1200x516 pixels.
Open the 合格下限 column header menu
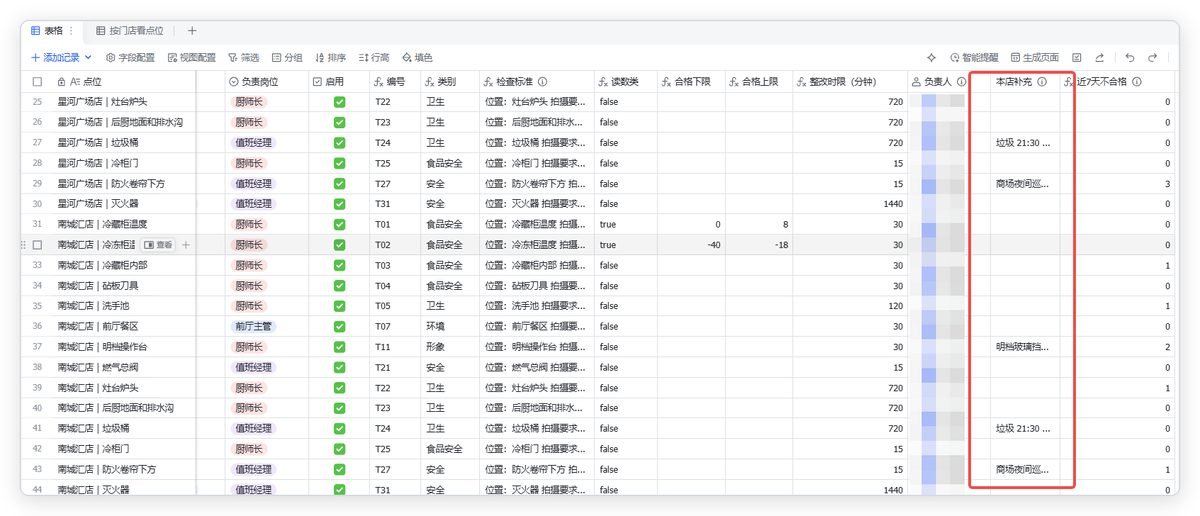point(690,82)
